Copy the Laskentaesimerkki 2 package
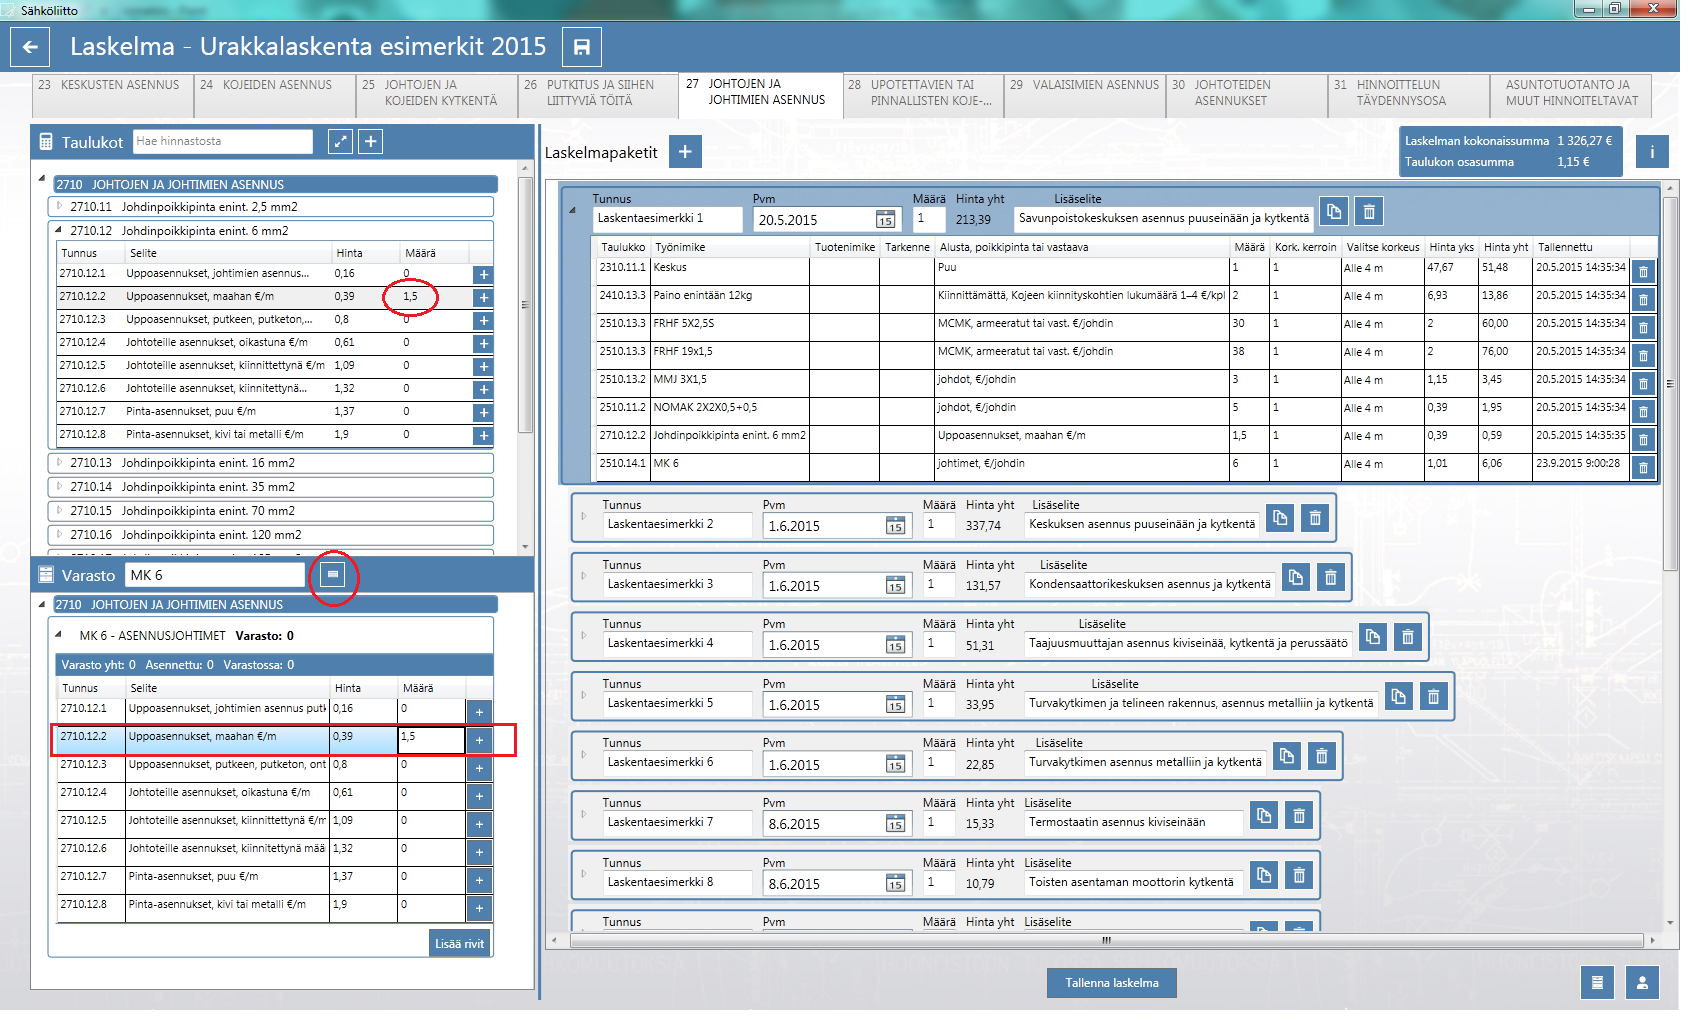Viewport: 1690px width, 1026px height. (1280, 518)
